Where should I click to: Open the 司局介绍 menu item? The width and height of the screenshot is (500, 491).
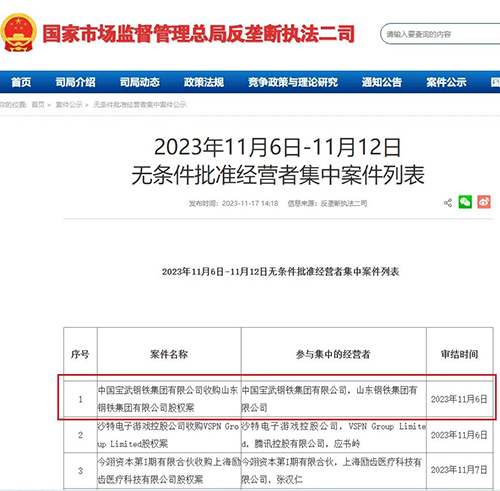click(x=75, y=82)
